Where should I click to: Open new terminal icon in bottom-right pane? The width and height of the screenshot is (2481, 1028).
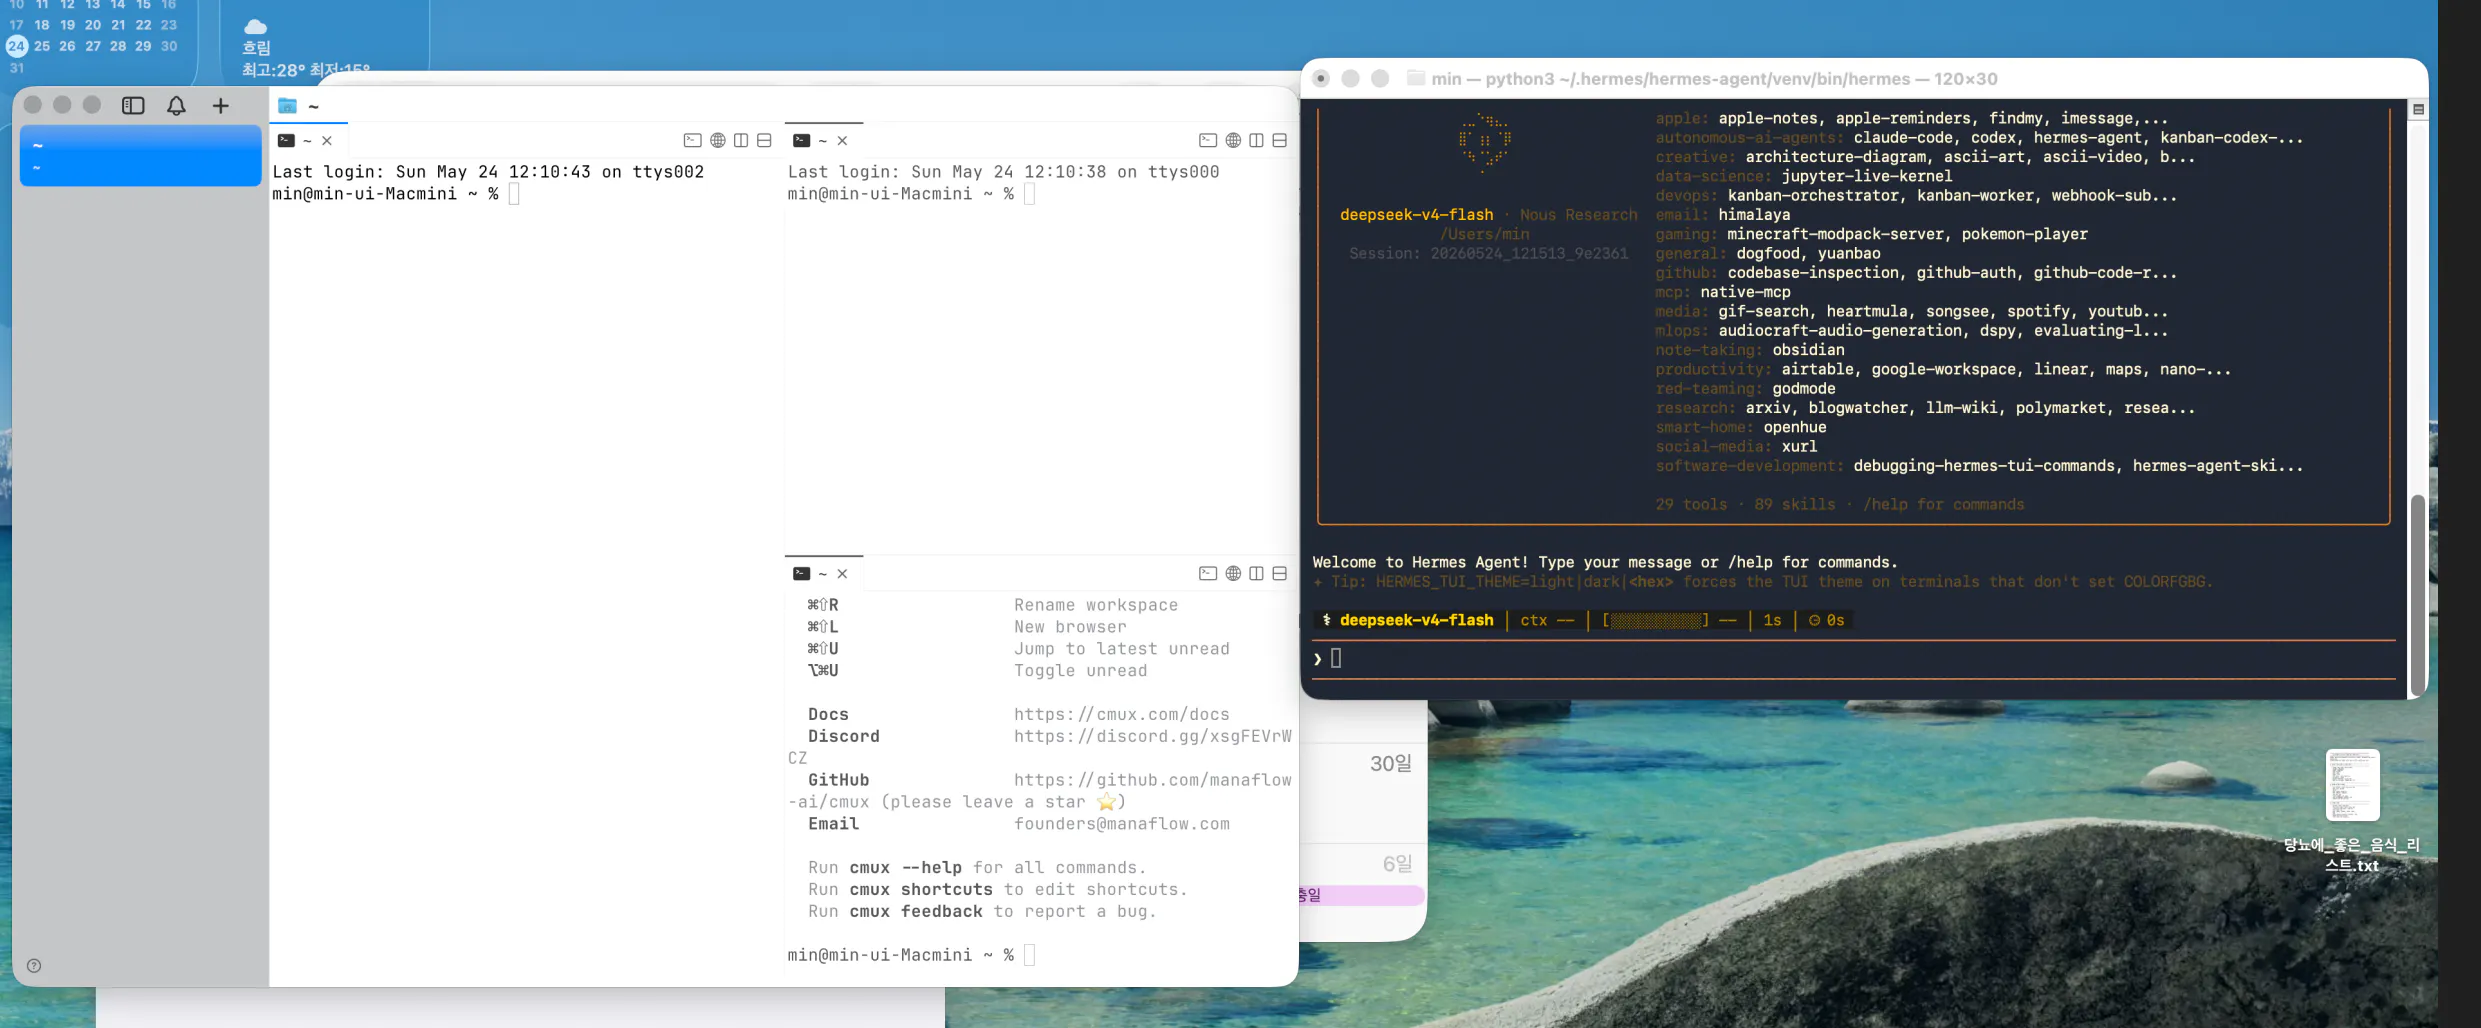pyautogui.click(x=1208, y=573)
